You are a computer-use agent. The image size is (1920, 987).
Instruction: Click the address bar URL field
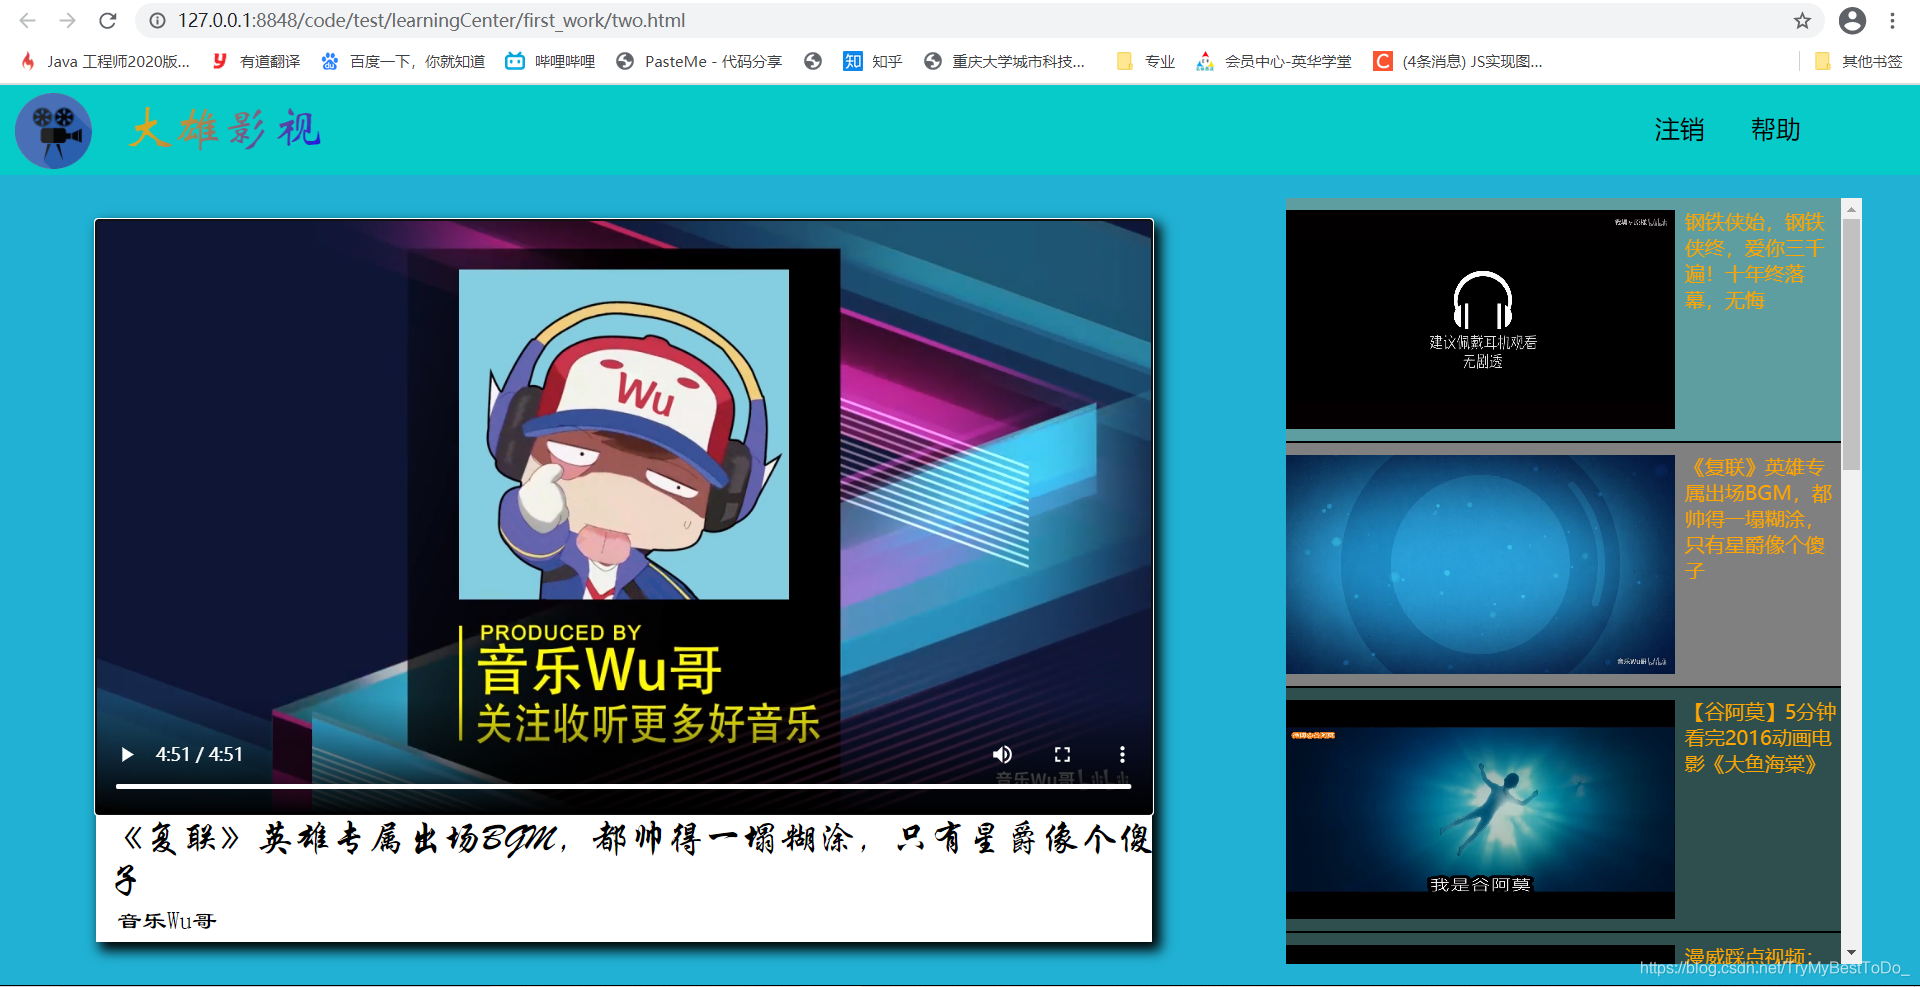pyautogui.click(x=980, y=20)
